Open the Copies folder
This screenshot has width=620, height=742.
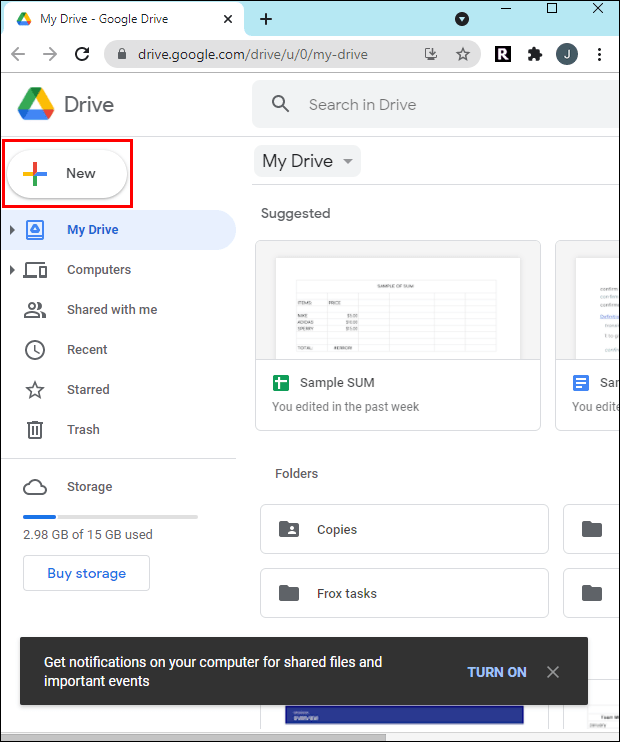404,529
